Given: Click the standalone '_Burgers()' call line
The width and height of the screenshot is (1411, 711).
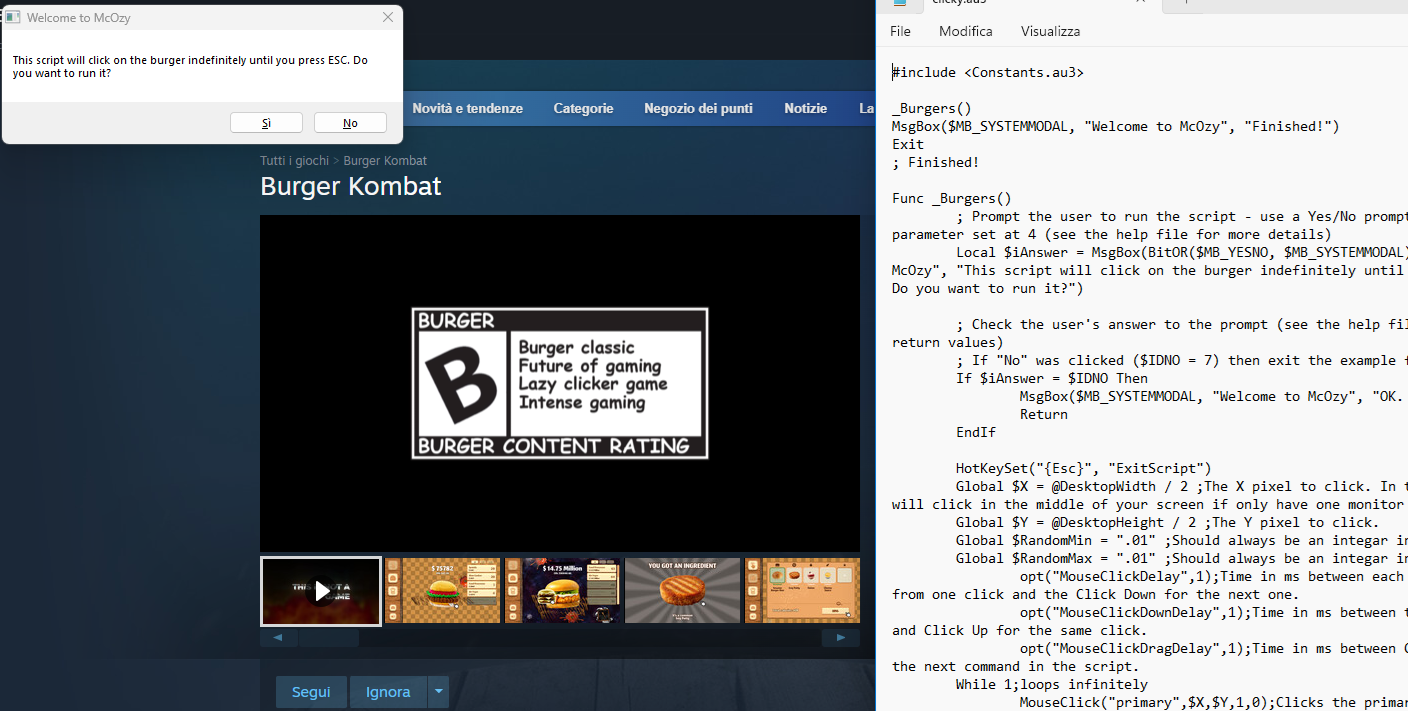Looking at the screenshot, I should pyautogui.click(x=932, y=108).
